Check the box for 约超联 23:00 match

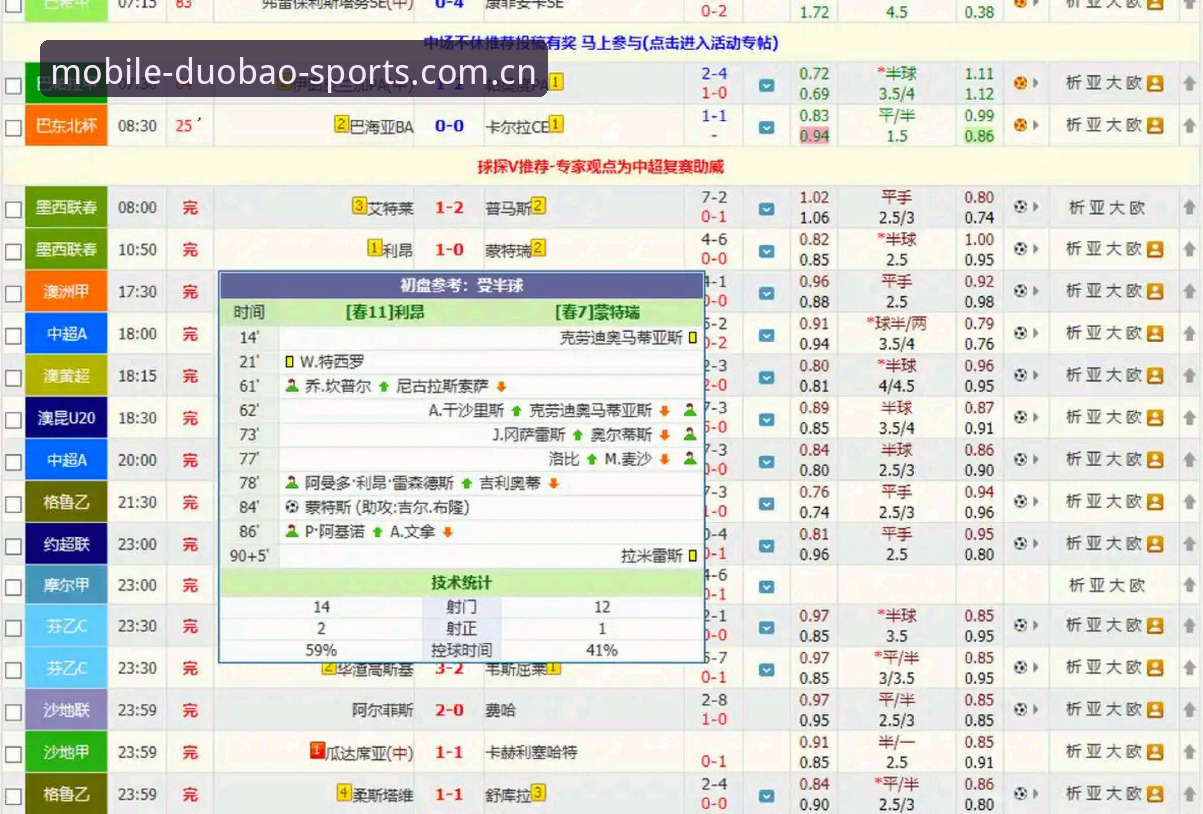13,546
